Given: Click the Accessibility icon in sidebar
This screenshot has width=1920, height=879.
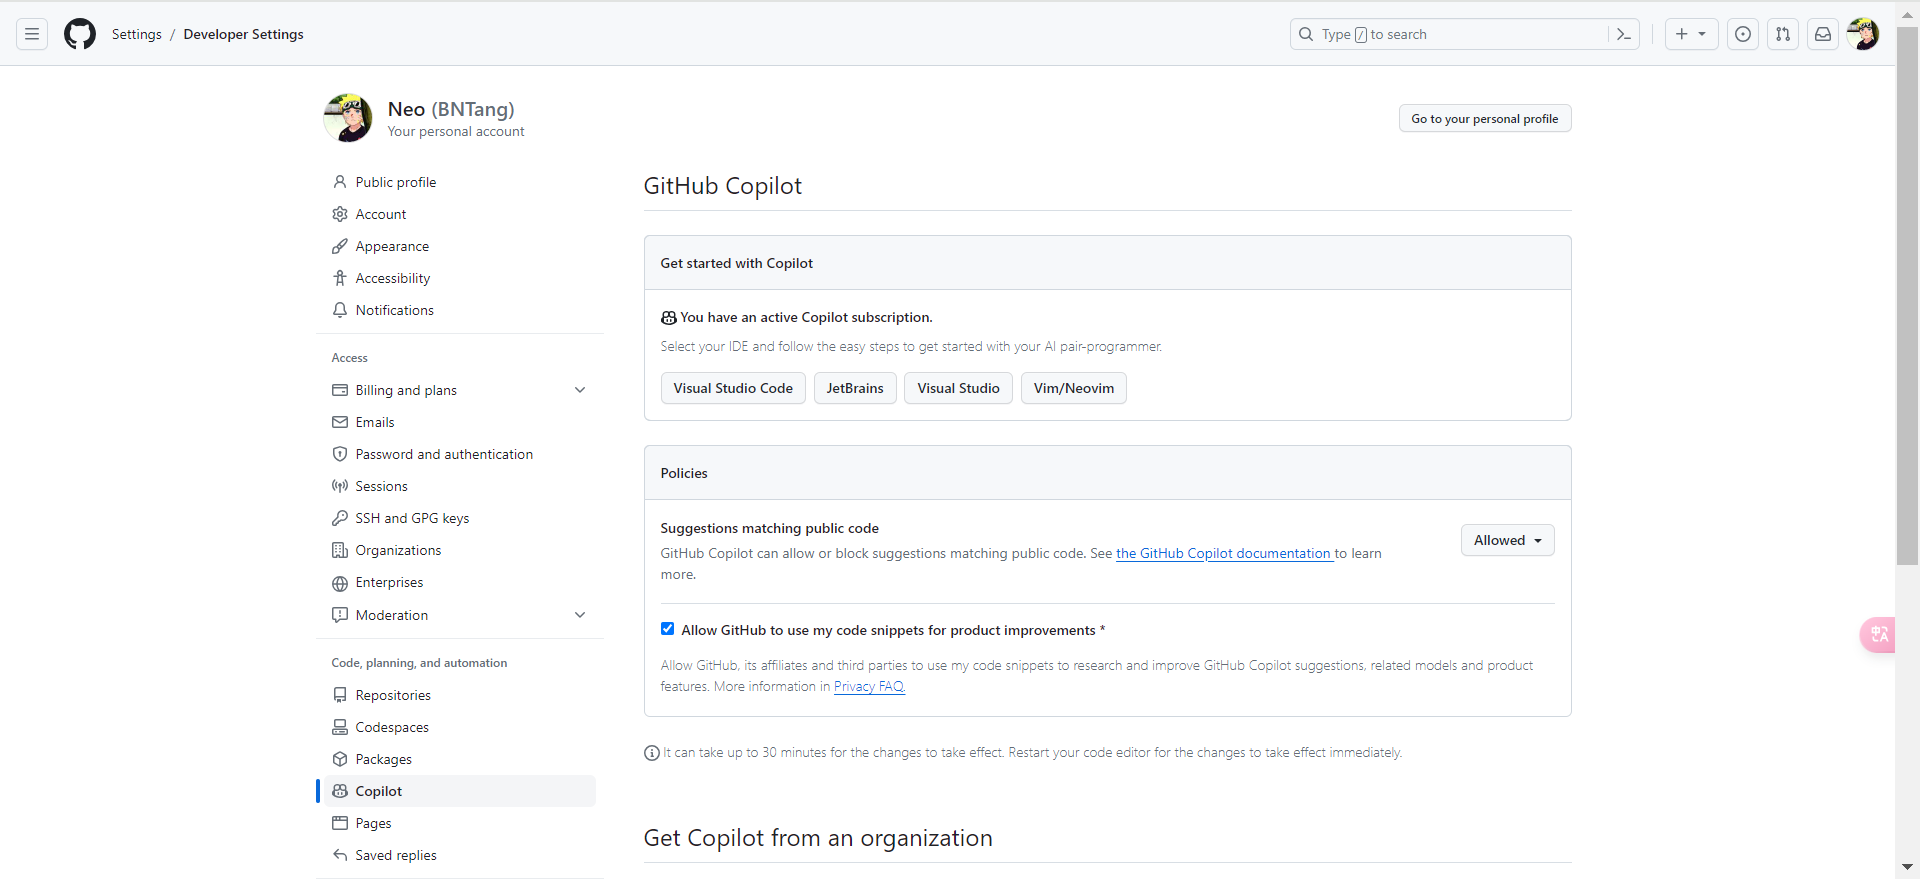Looking at the screenshot, I should [x=340, y=278].
